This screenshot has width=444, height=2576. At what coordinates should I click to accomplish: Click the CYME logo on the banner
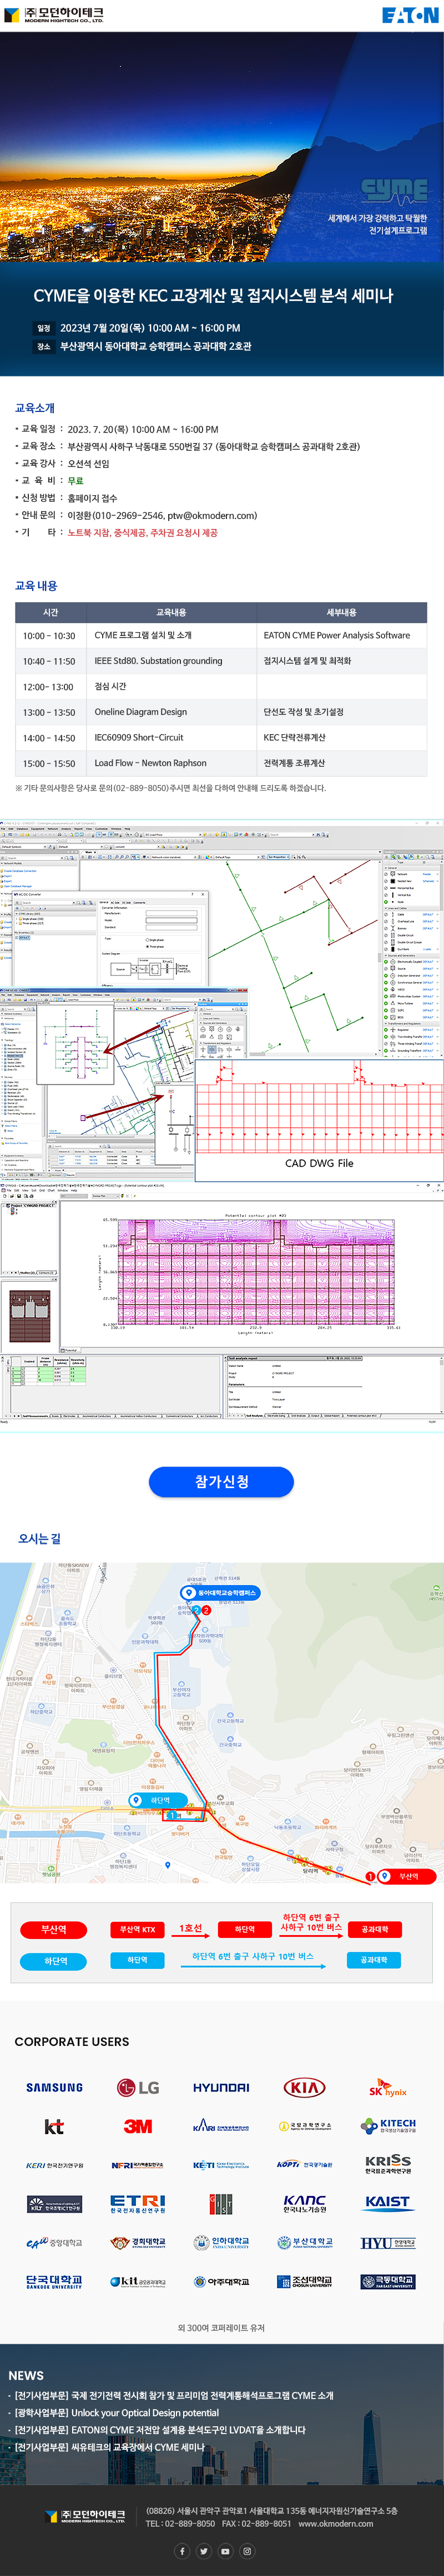coord(394,191)
